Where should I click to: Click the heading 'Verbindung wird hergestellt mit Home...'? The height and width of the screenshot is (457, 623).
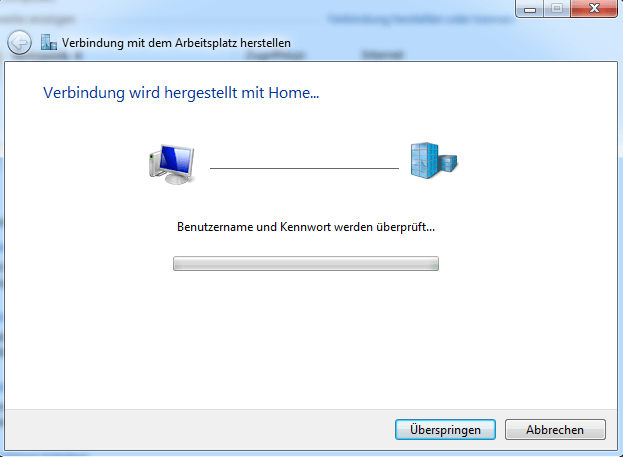[181, 93]
